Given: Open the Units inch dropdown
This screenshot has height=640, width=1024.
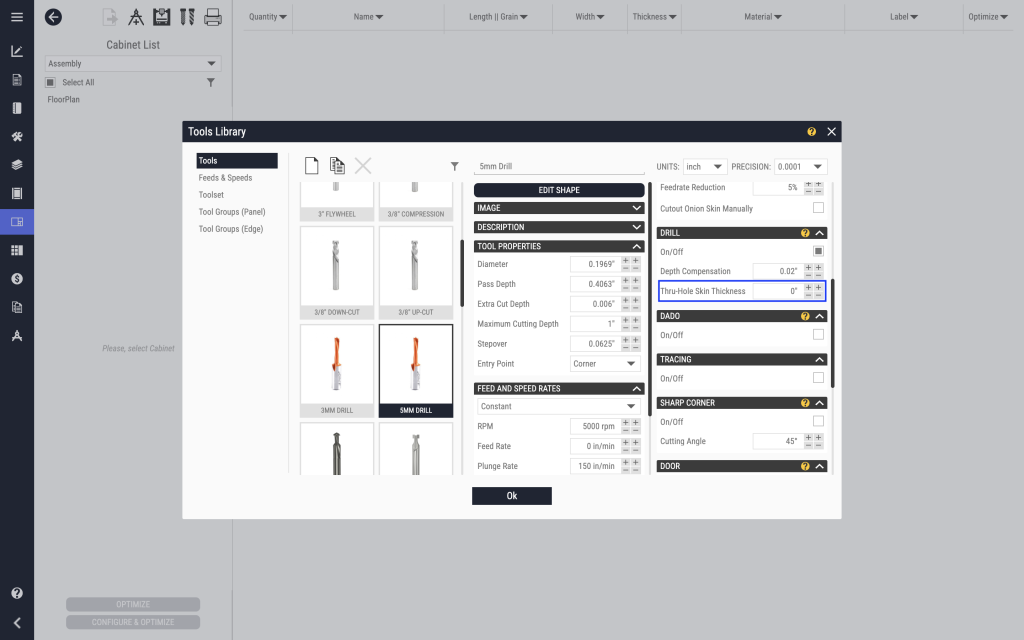Looking at the screenshot, I should (705, 167).
